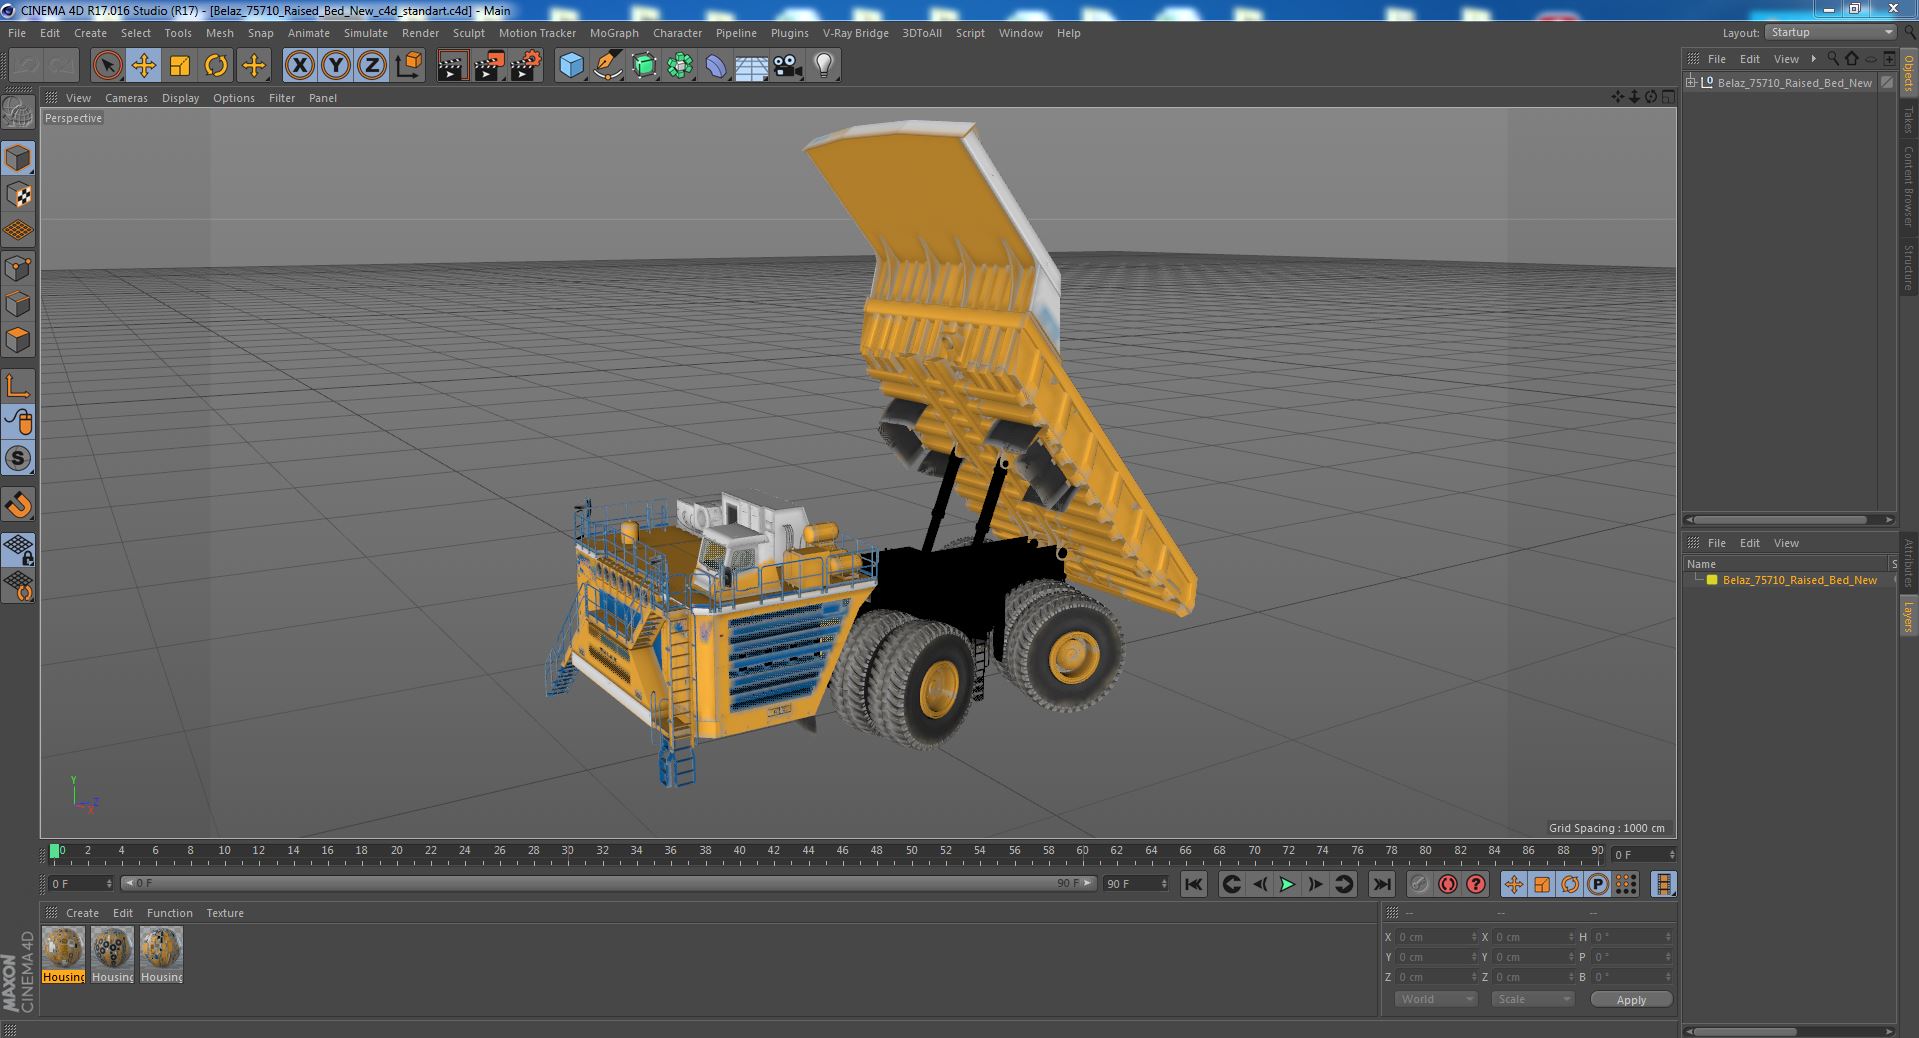
Task: Open Takes side tab
Action: pyautogui.click(x=1908, y=119)
